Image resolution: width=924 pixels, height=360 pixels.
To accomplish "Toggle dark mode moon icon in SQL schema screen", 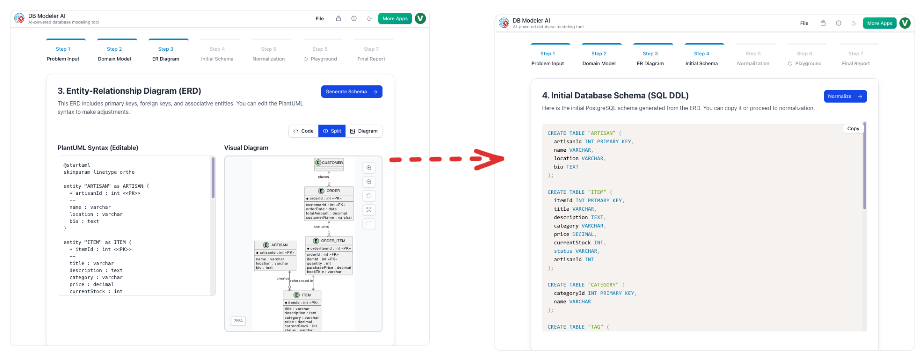I will point(853,23).
